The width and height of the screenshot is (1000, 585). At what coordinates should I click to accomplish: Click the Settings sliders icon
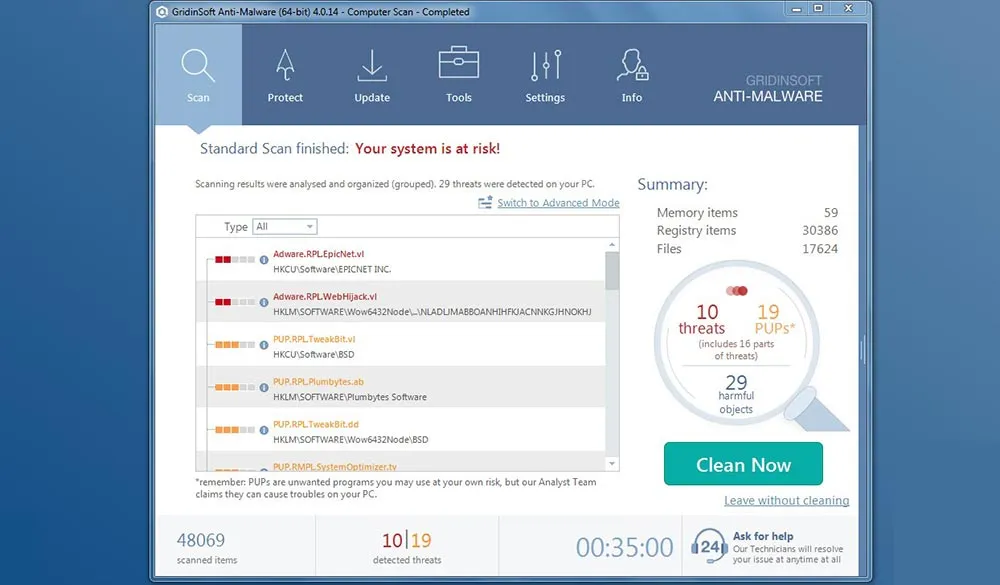point(545,64)
